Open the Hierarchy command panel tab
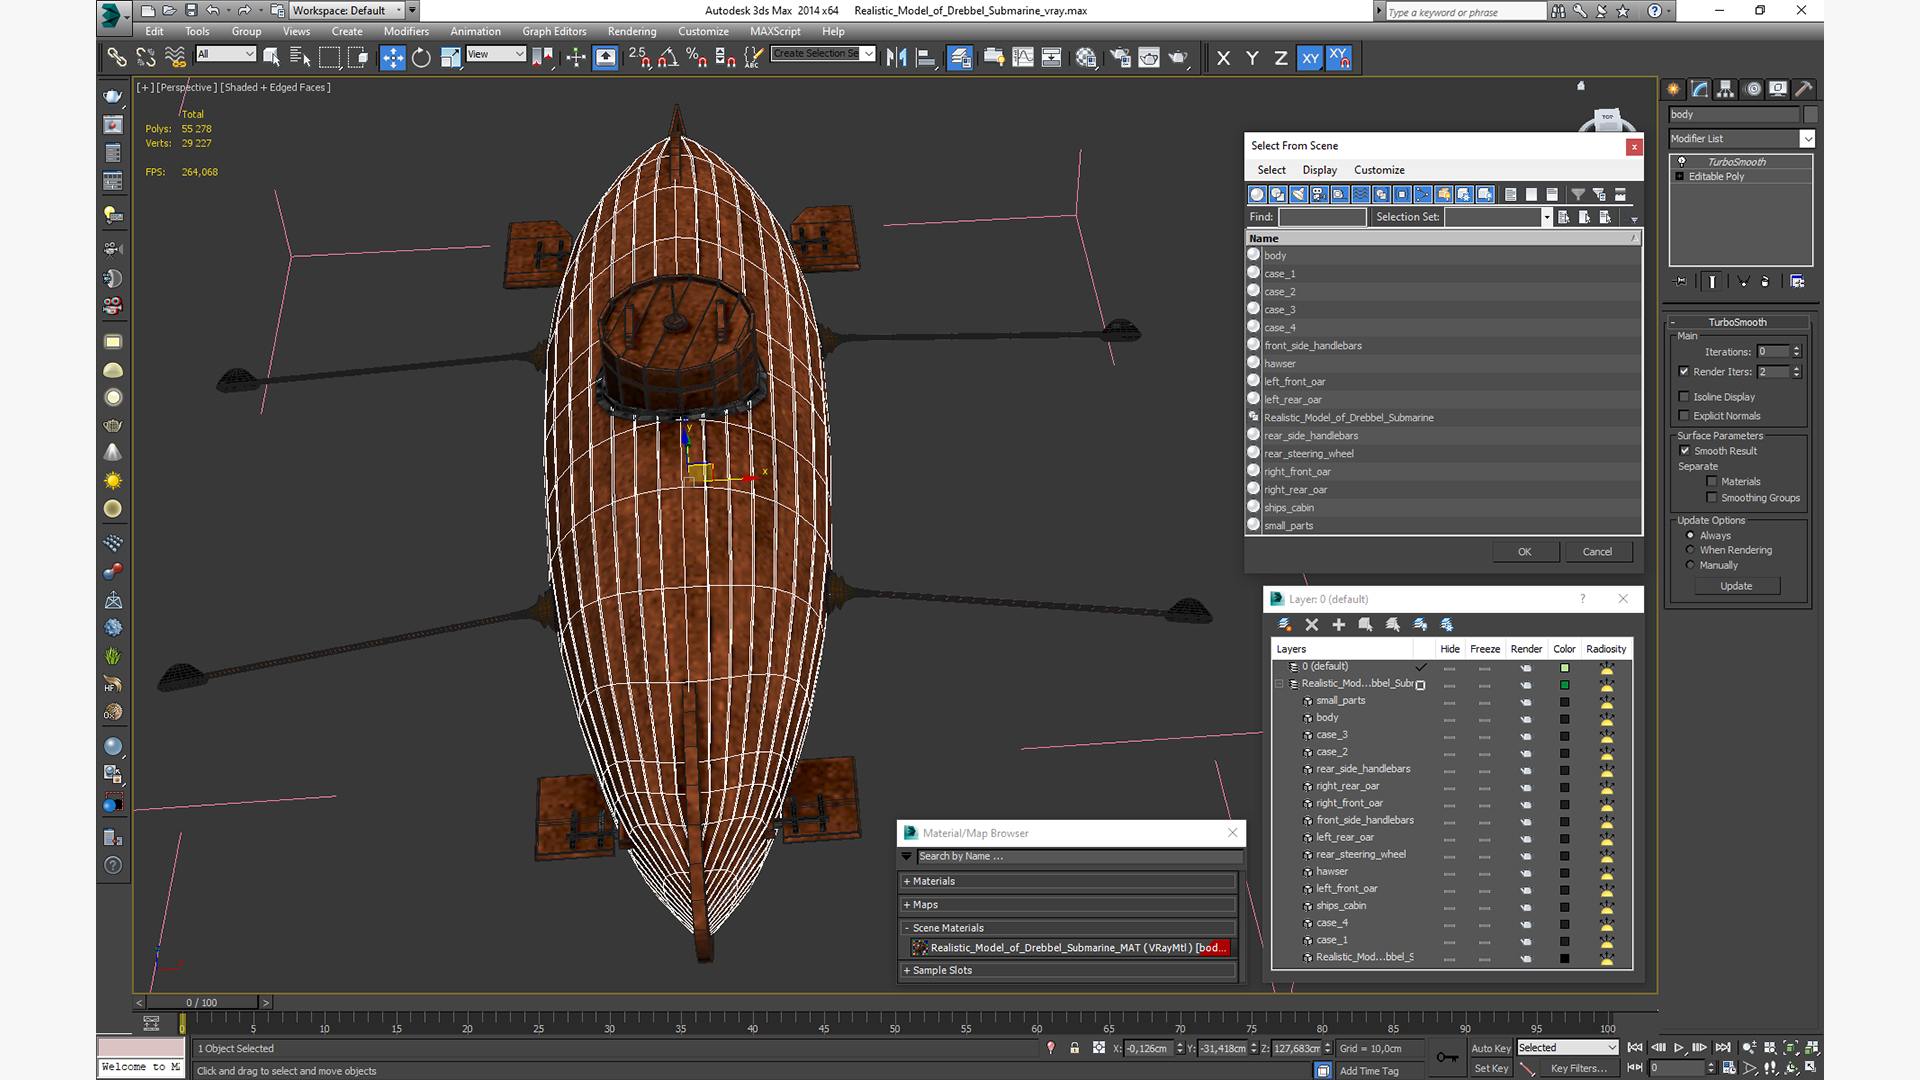Viewport: 1920px width, 1080px height. click(x=1725, y=89)
